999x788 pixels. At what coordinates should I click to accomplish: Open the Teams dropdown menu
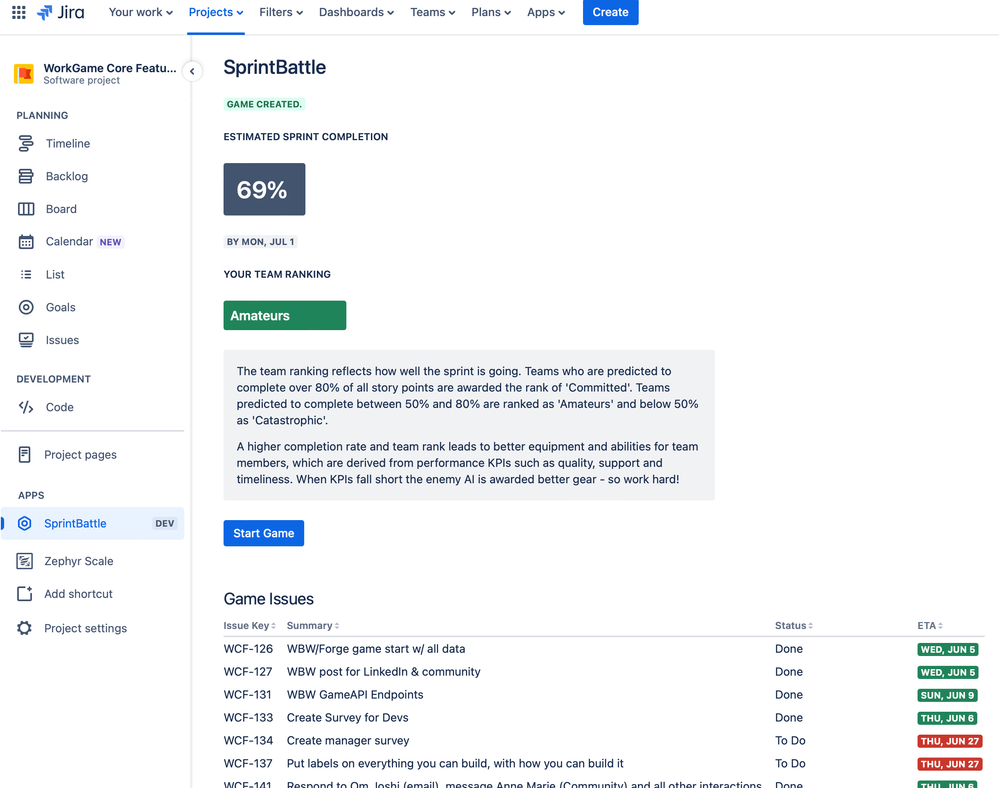[433, 12]
